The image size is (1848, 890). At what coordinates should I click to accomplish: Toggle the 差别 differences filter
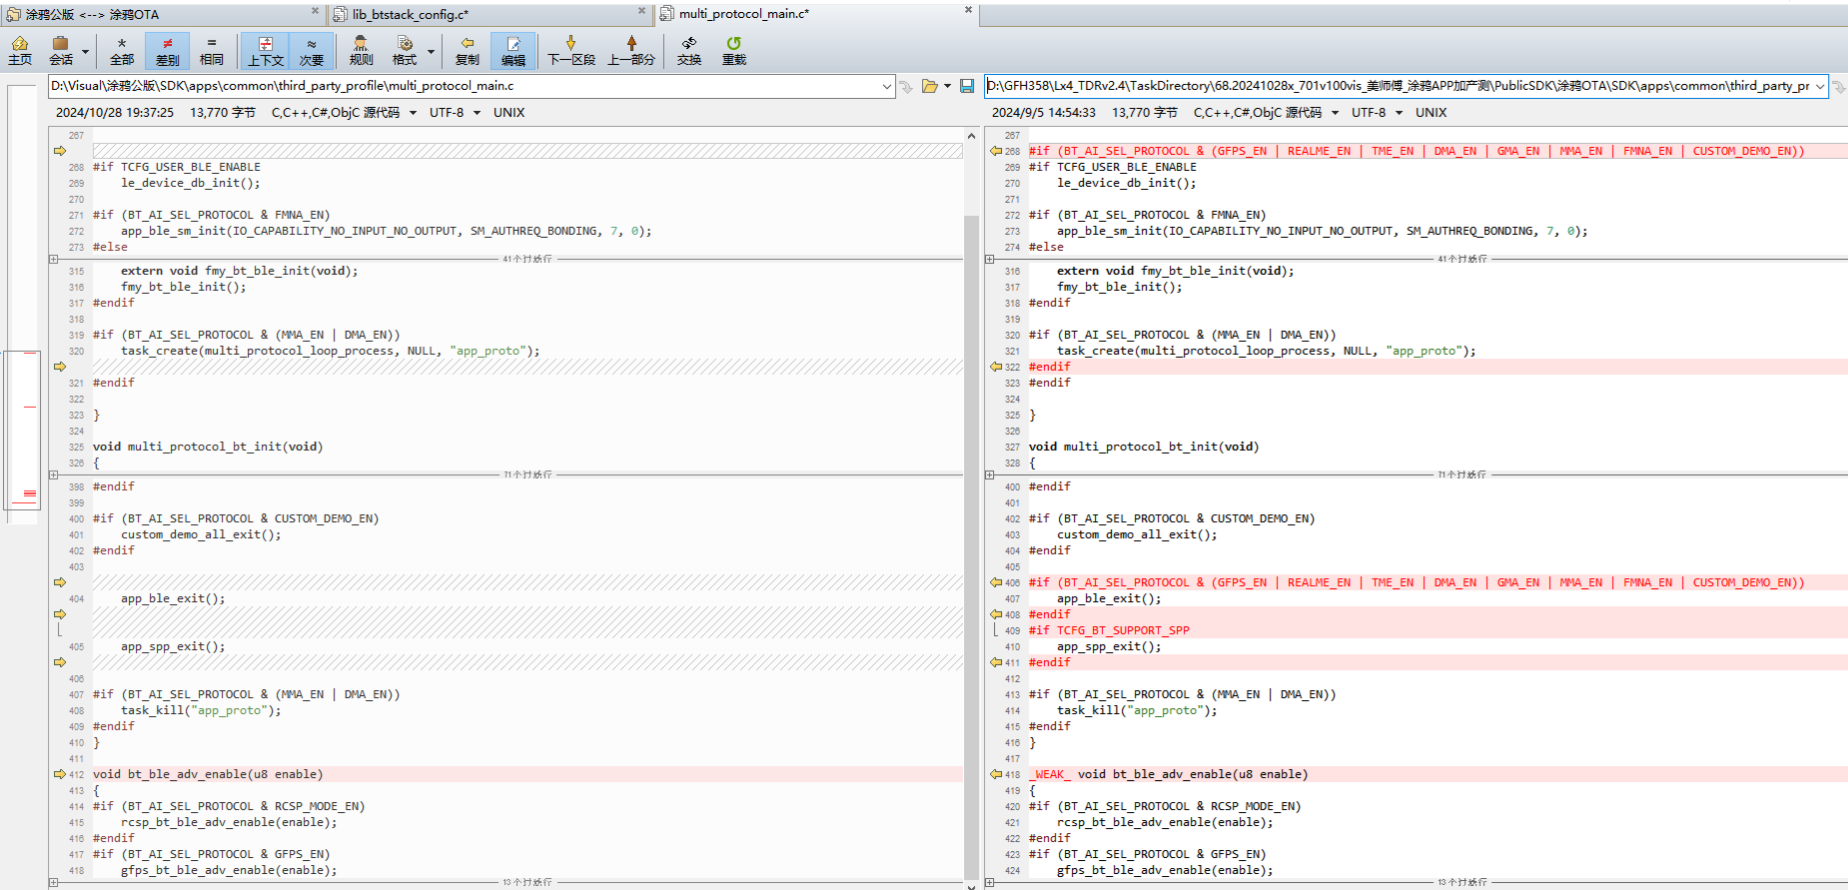167,50
